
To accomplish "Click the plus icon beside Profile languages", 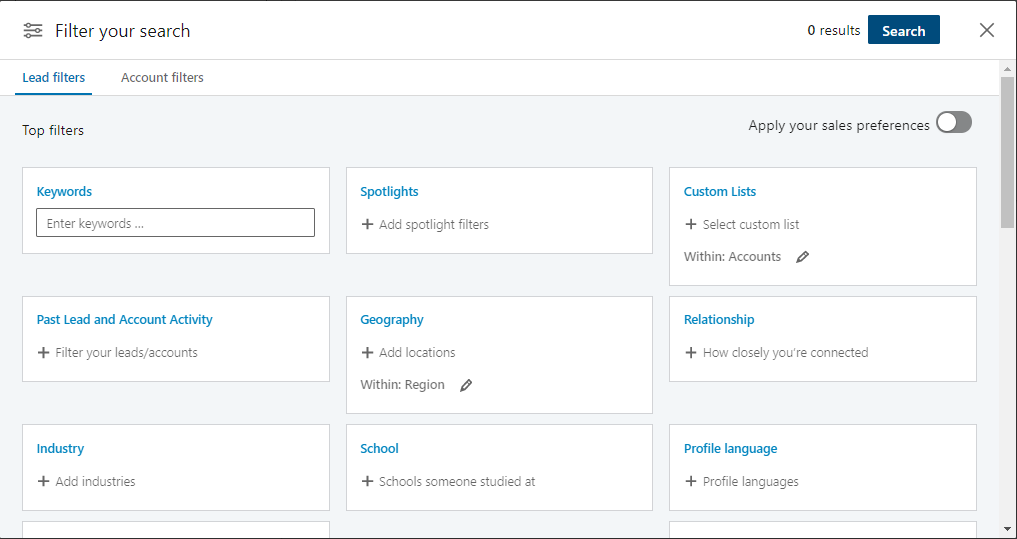I will tap(691, 481).
